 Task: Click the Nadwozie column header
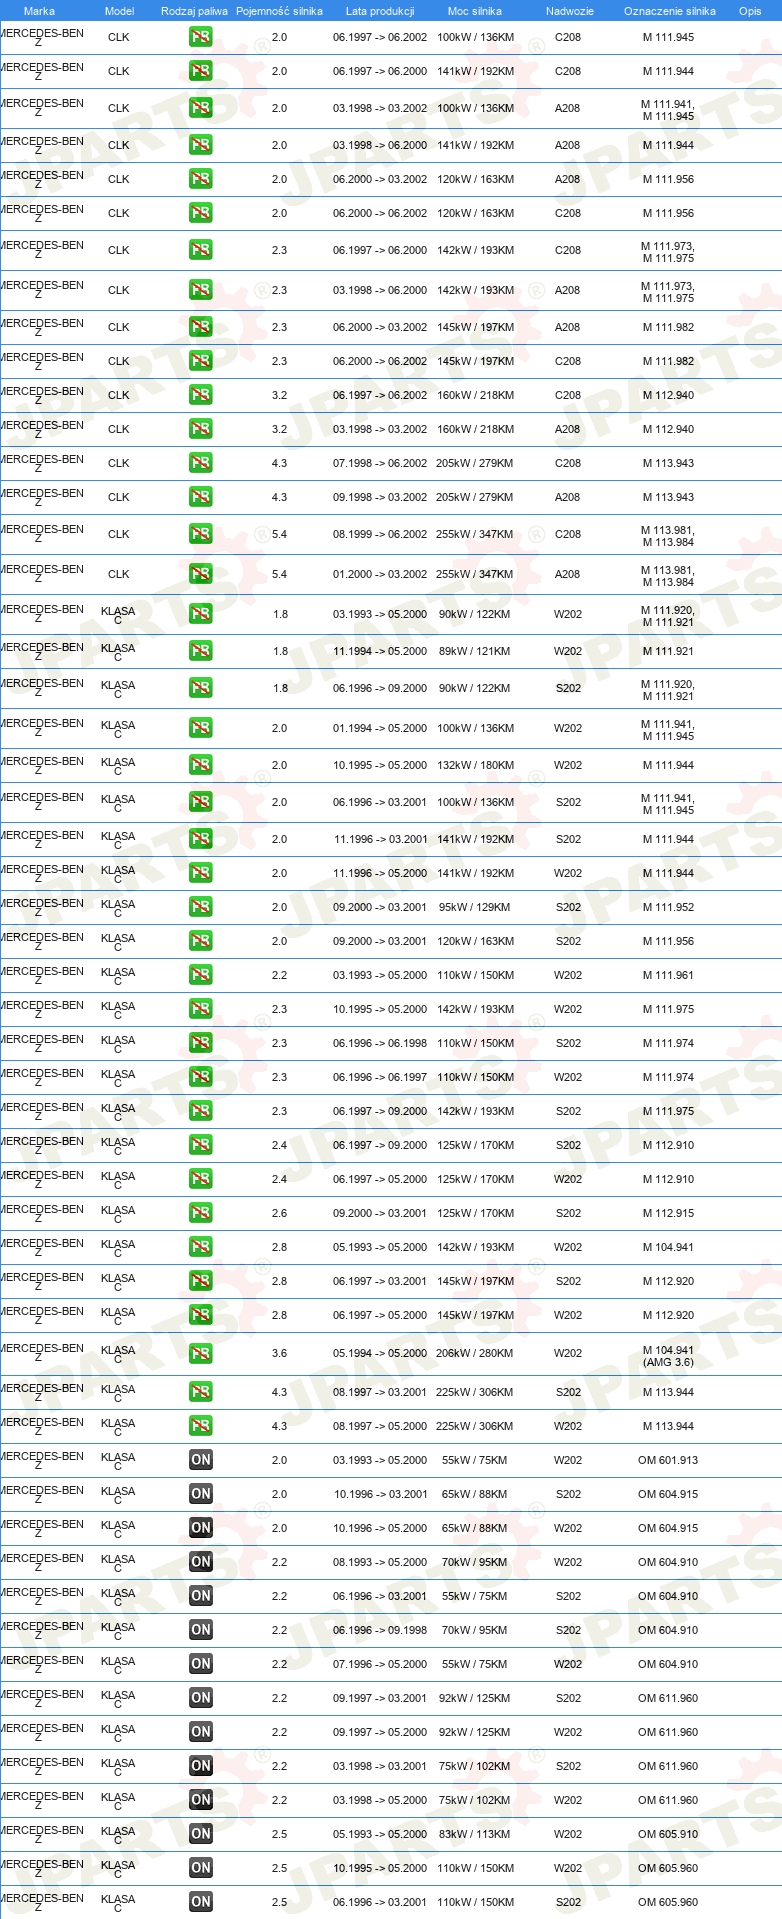tap(569, 11)
